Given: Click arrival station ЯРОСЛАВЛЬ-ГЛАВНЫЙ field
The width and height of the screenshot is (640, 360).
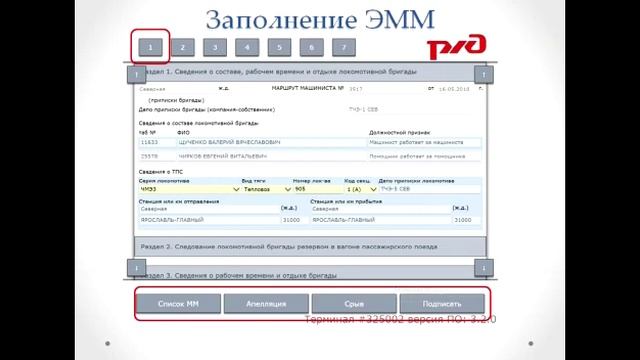Looking at the screenshot, I should pos(381,220).
